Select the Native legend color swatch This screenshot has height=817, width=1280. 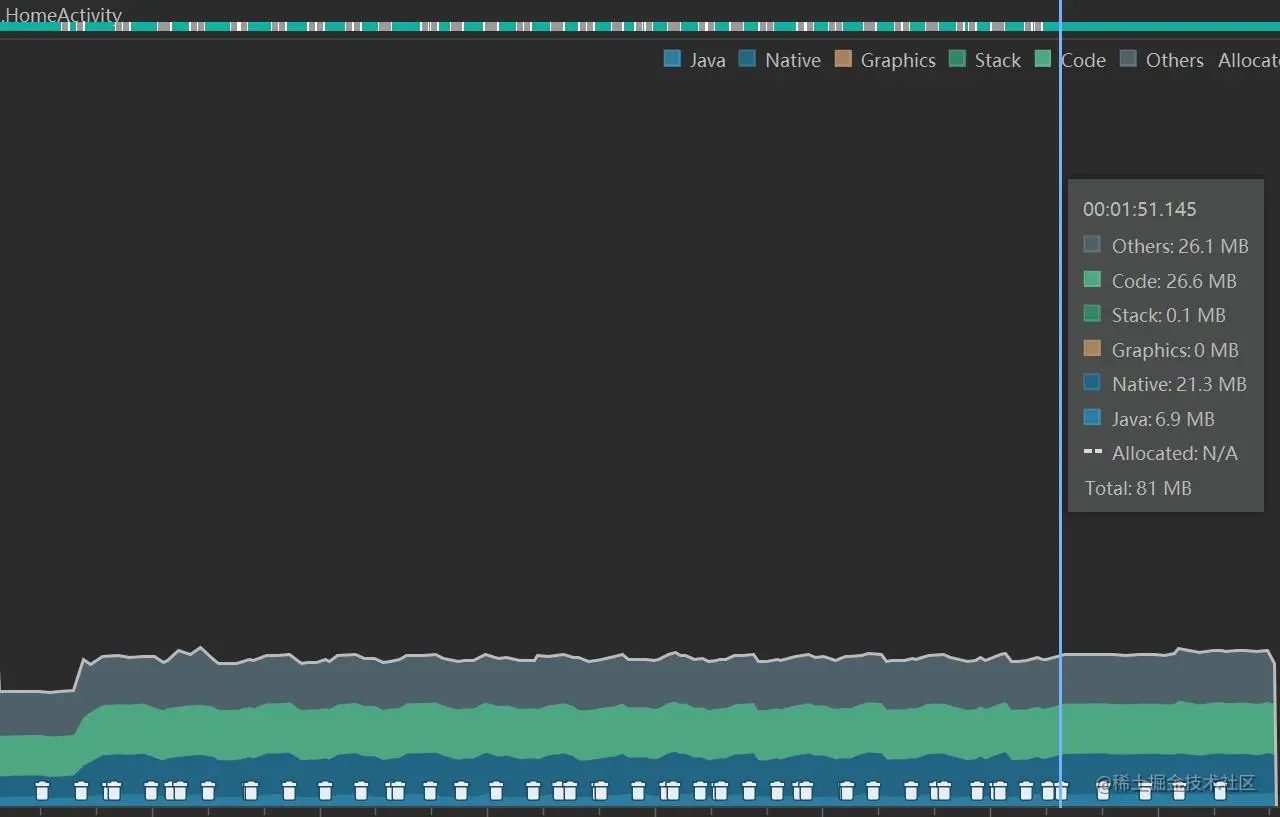pyautogui.click(x=747, y=59)
